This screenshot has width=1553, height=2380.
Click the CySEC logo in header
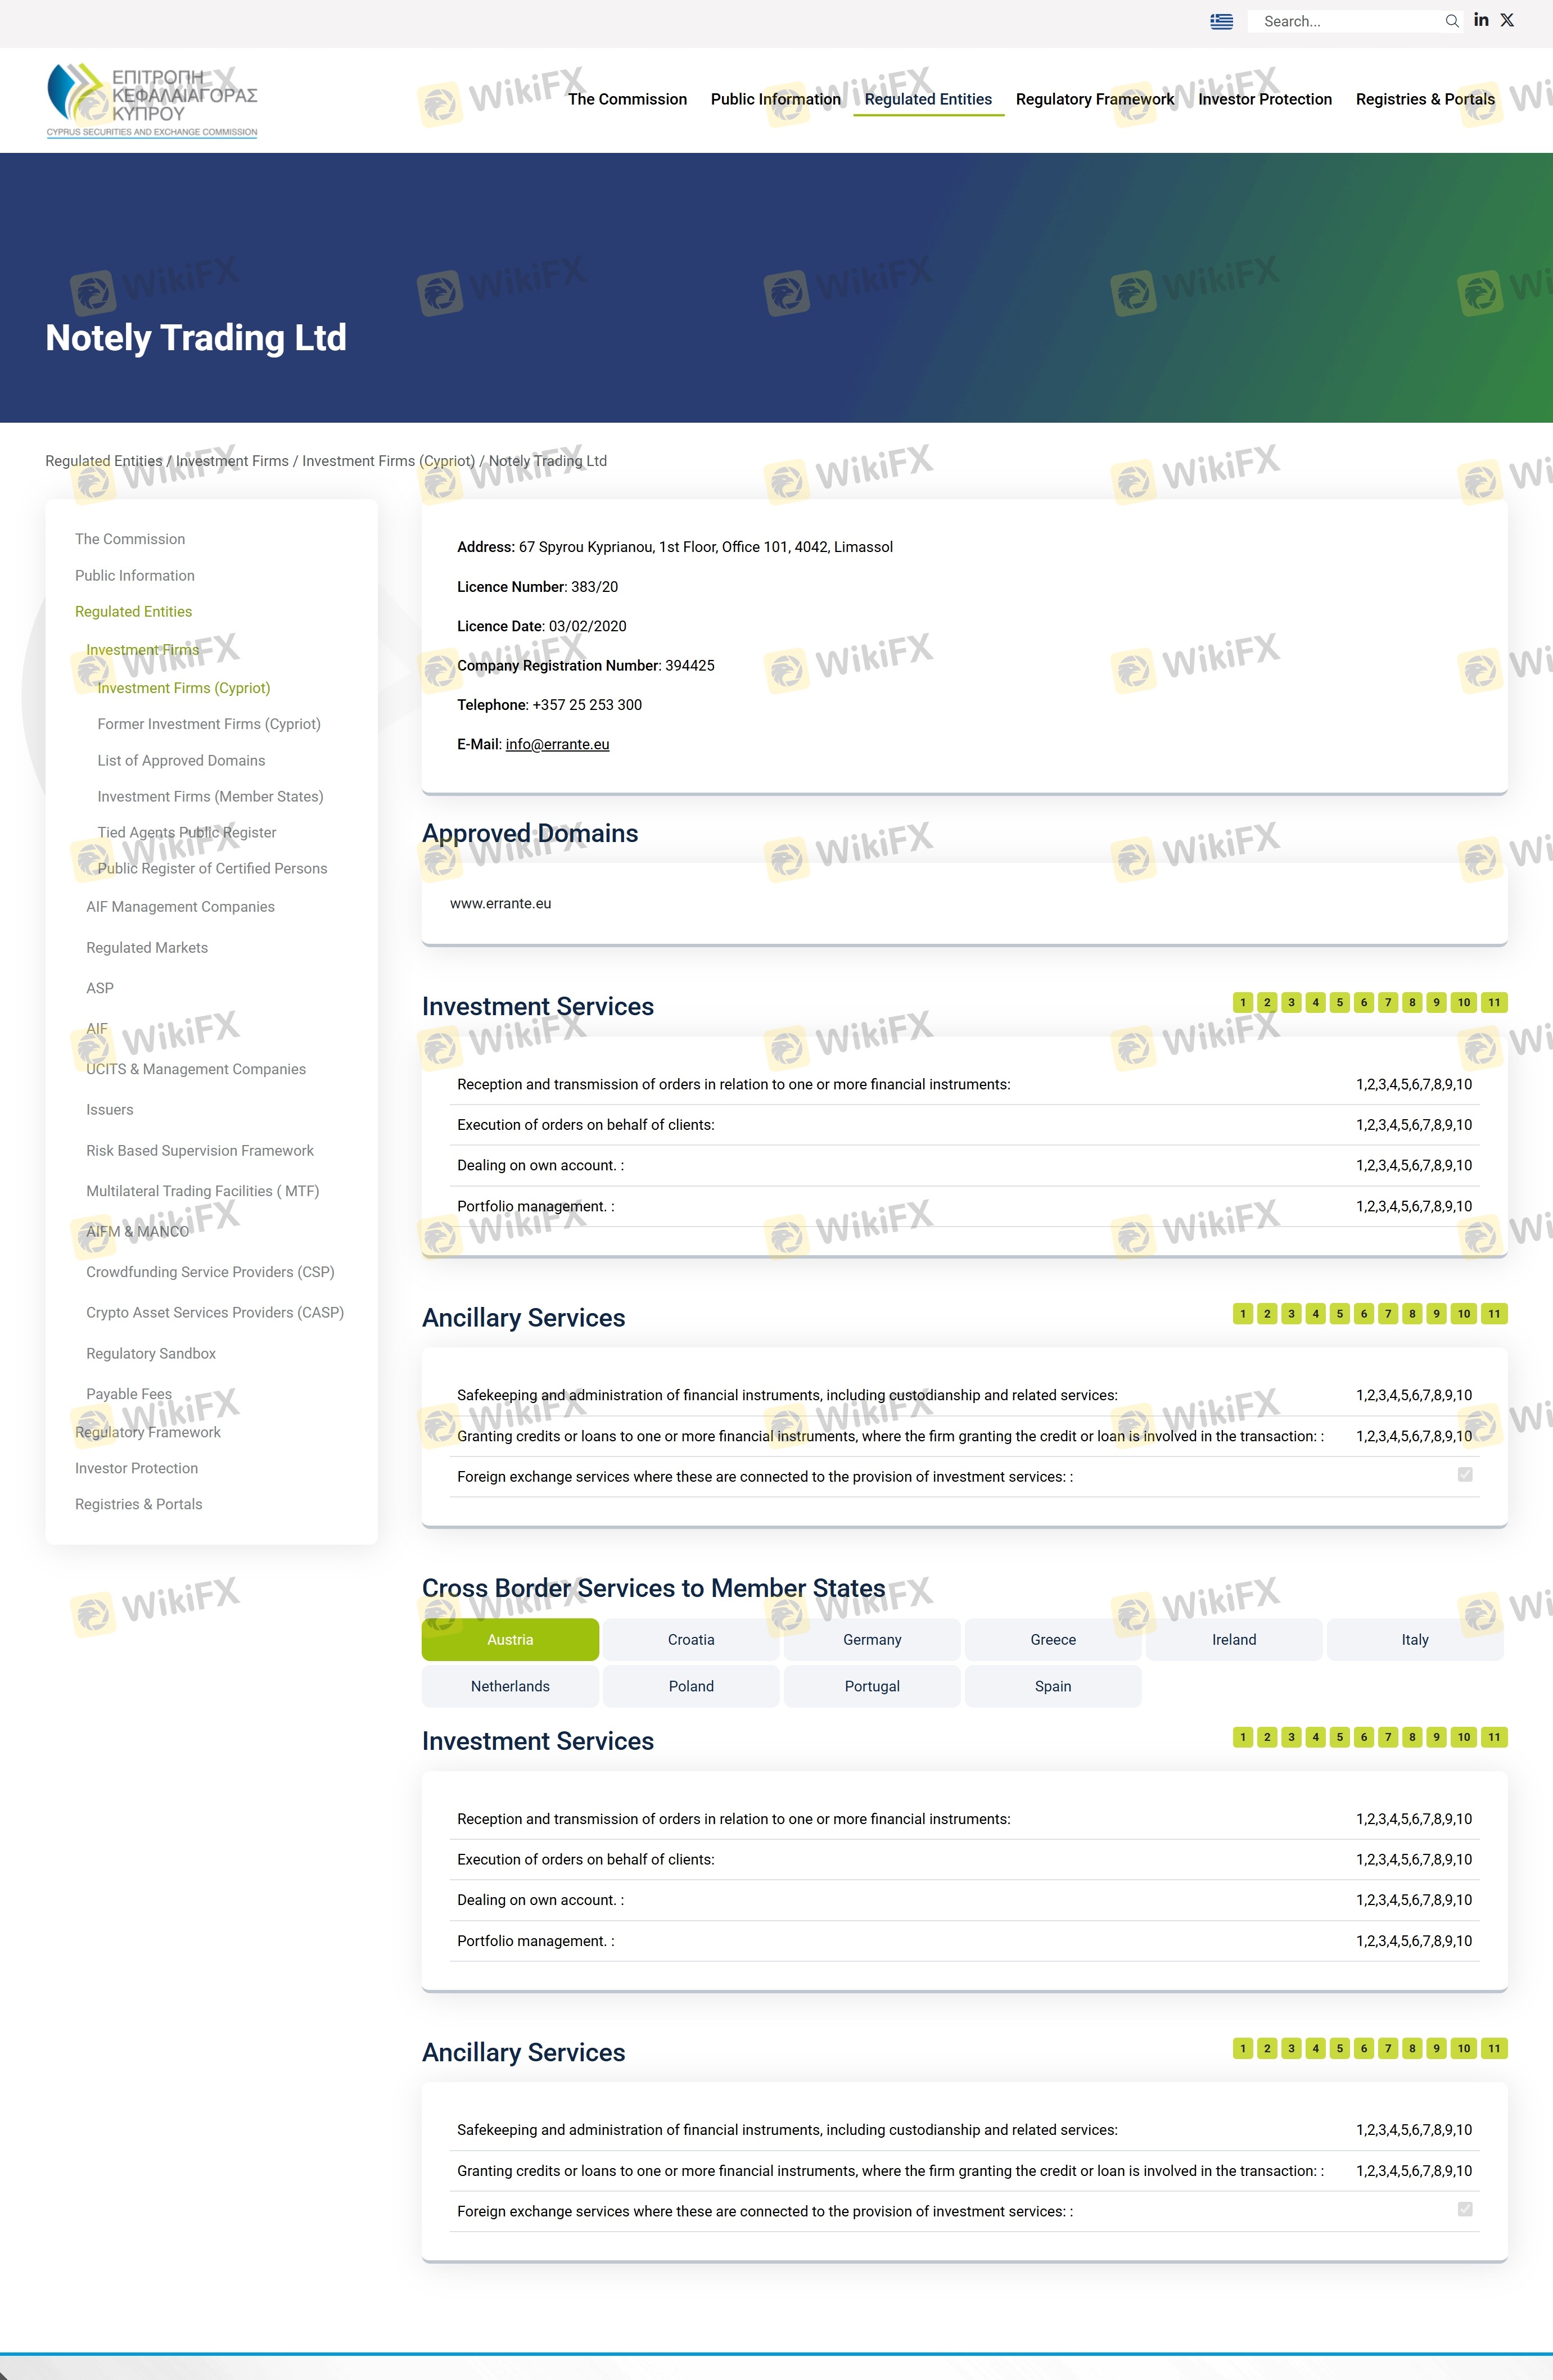(x=152, y=100)
